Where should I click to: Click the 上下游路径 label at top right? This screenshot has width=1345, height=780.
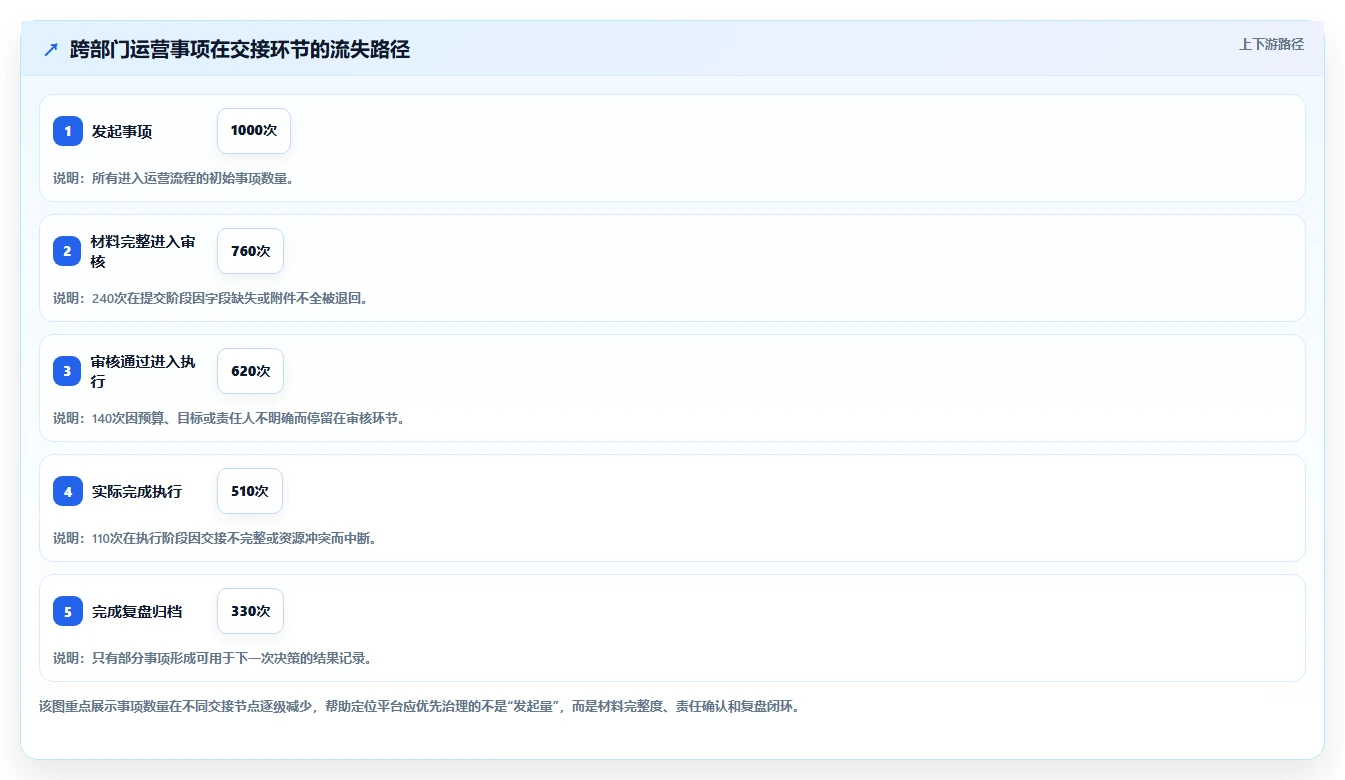(x=1271, y=44)
